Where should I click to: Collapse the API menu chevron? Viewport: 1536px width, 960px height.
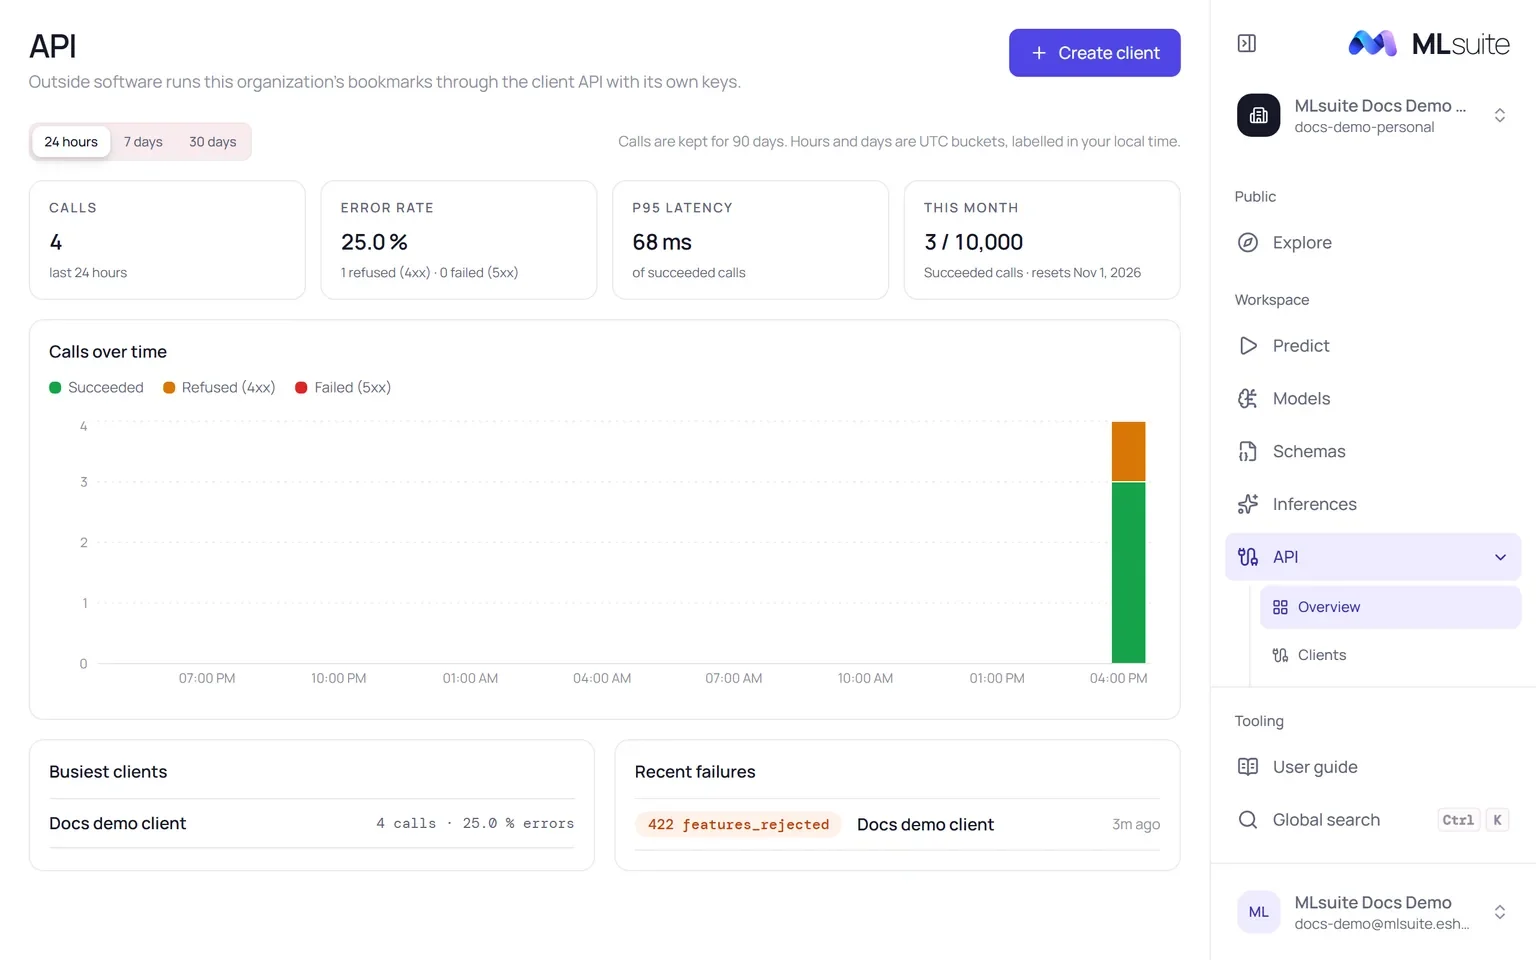point(1500,557)
